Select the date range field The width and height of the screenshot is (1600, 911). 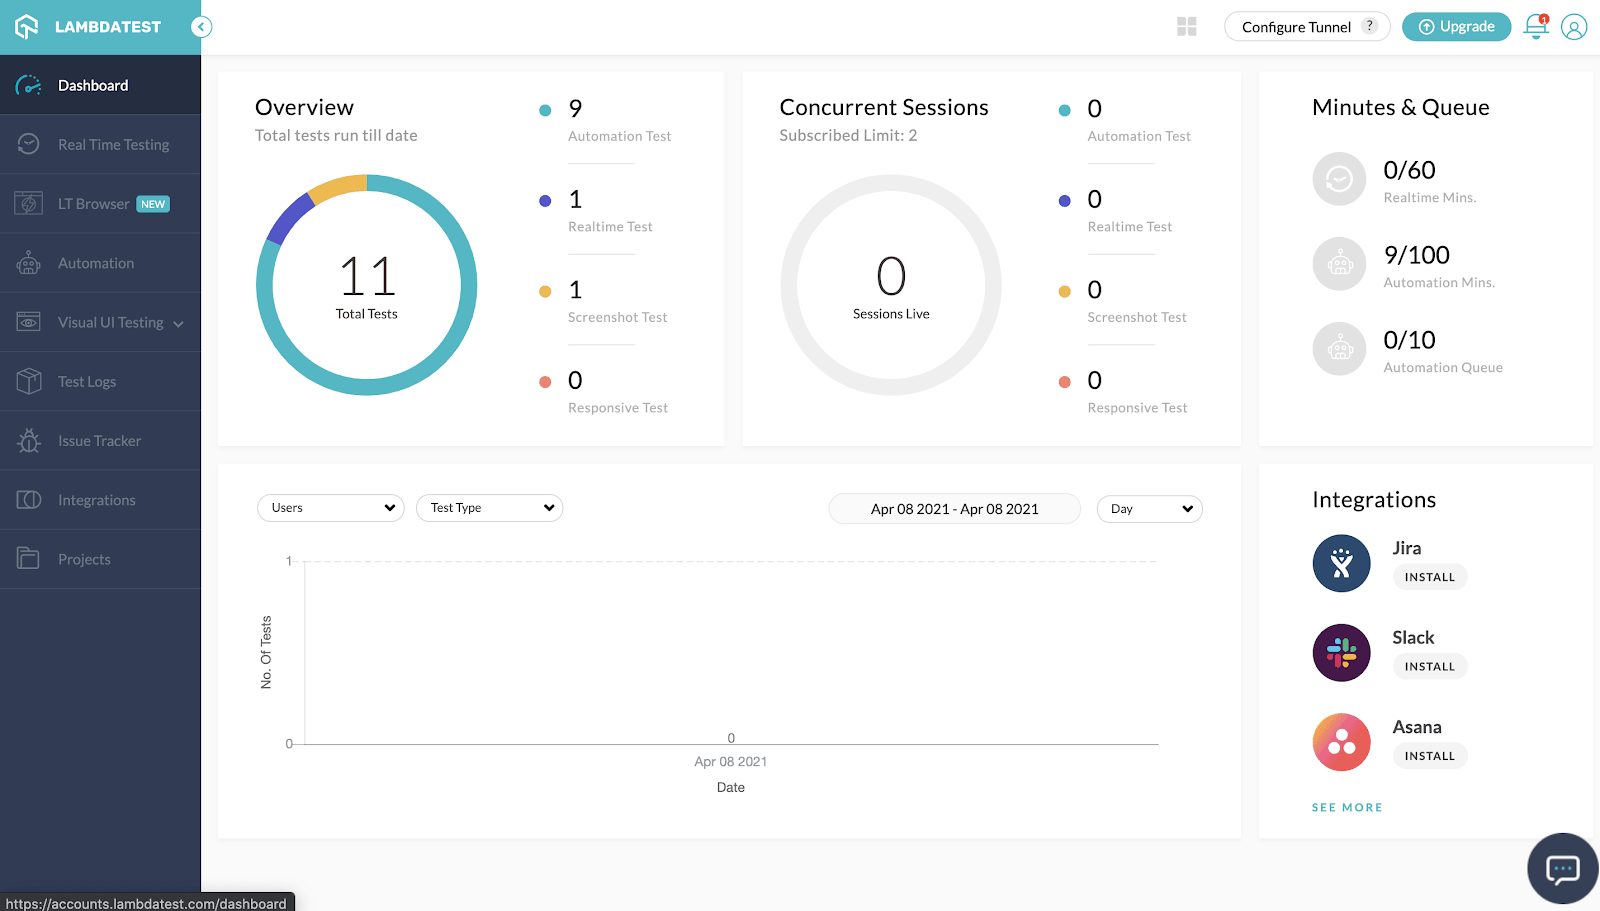[954, 509]
